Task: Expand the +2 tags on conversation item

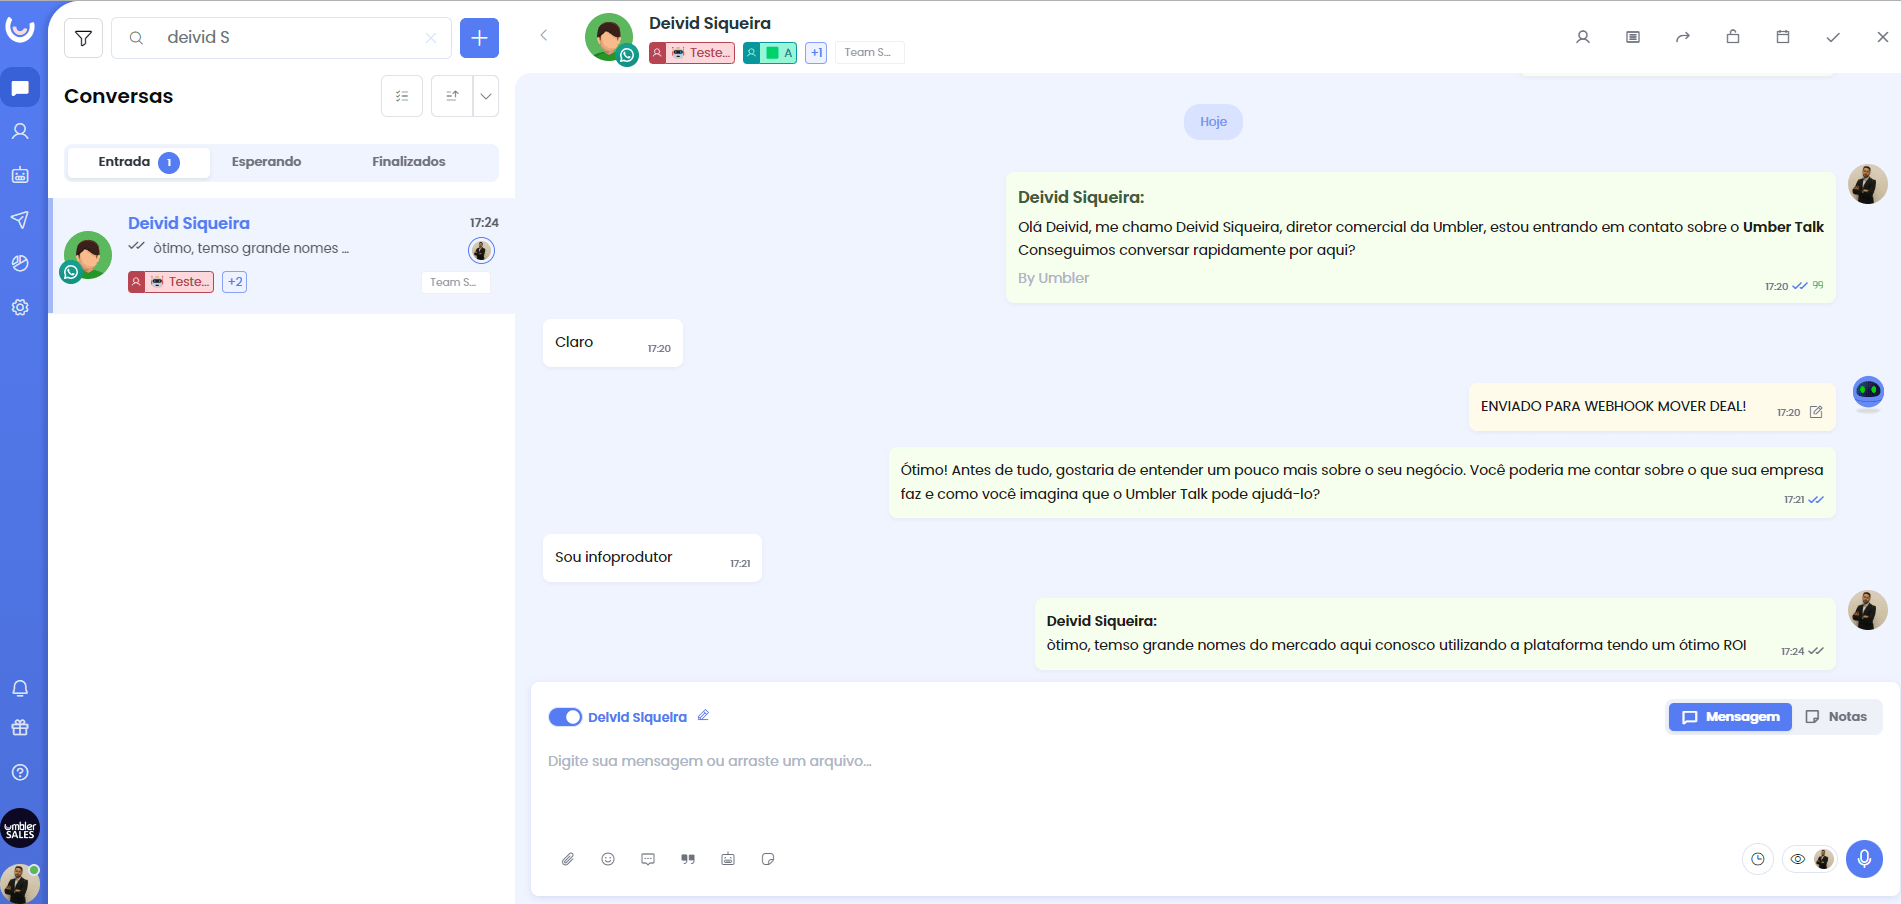Action: (235, 282)
